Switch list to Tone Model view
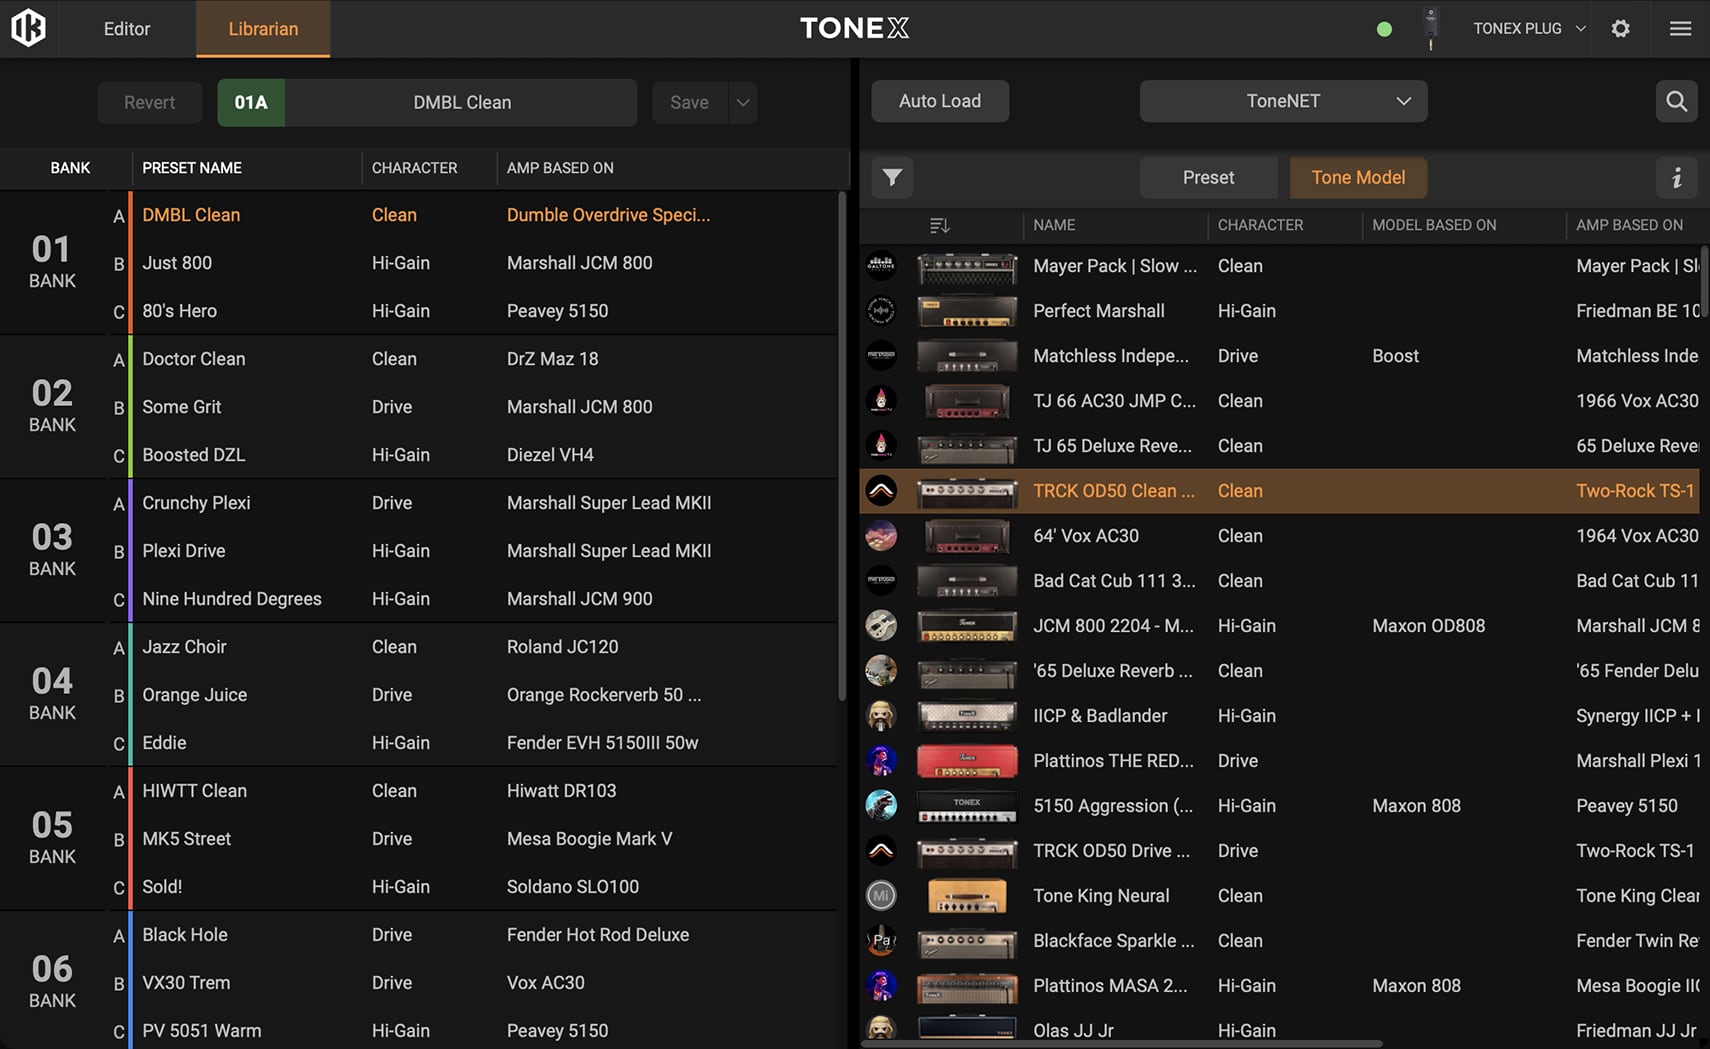The image size is (1710, 1049). click(1357, 177)
